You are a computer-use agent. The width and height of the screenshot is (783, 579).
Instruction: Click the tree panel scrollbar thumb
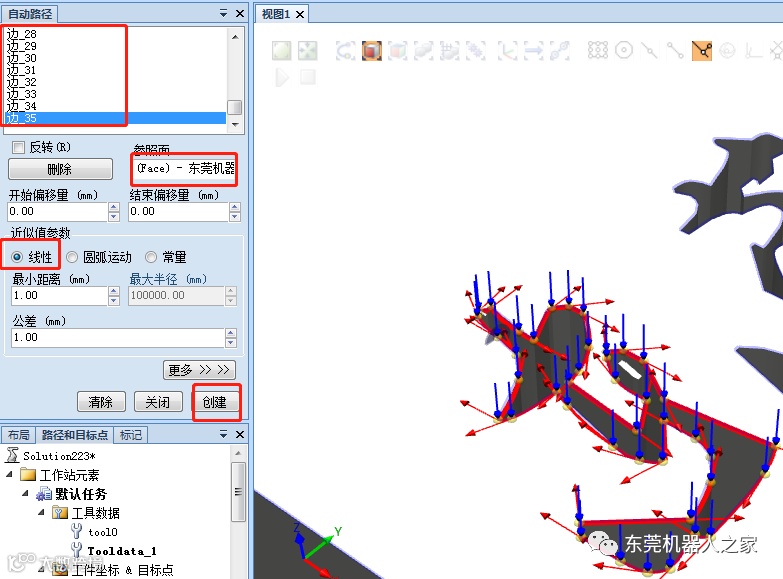tap(238, 492)
